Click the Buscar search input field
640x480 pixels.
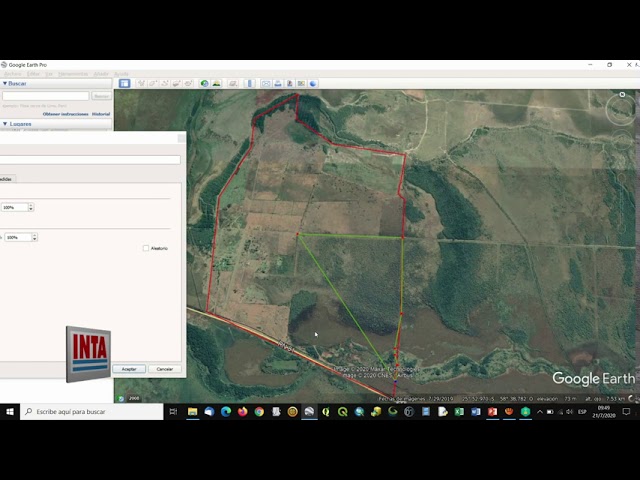pyautogui.click(x=45, y=96)
